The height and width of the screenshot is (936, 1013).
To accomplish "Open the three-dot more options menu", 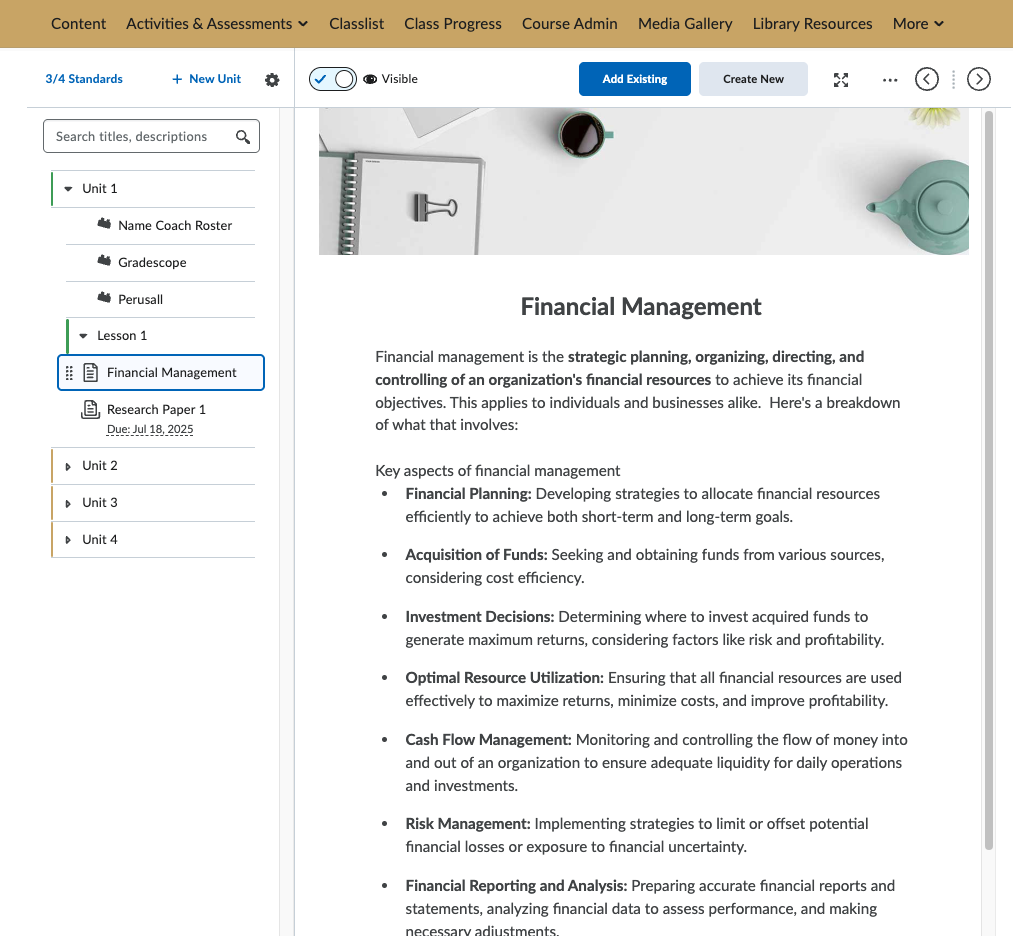I will 890,80.
